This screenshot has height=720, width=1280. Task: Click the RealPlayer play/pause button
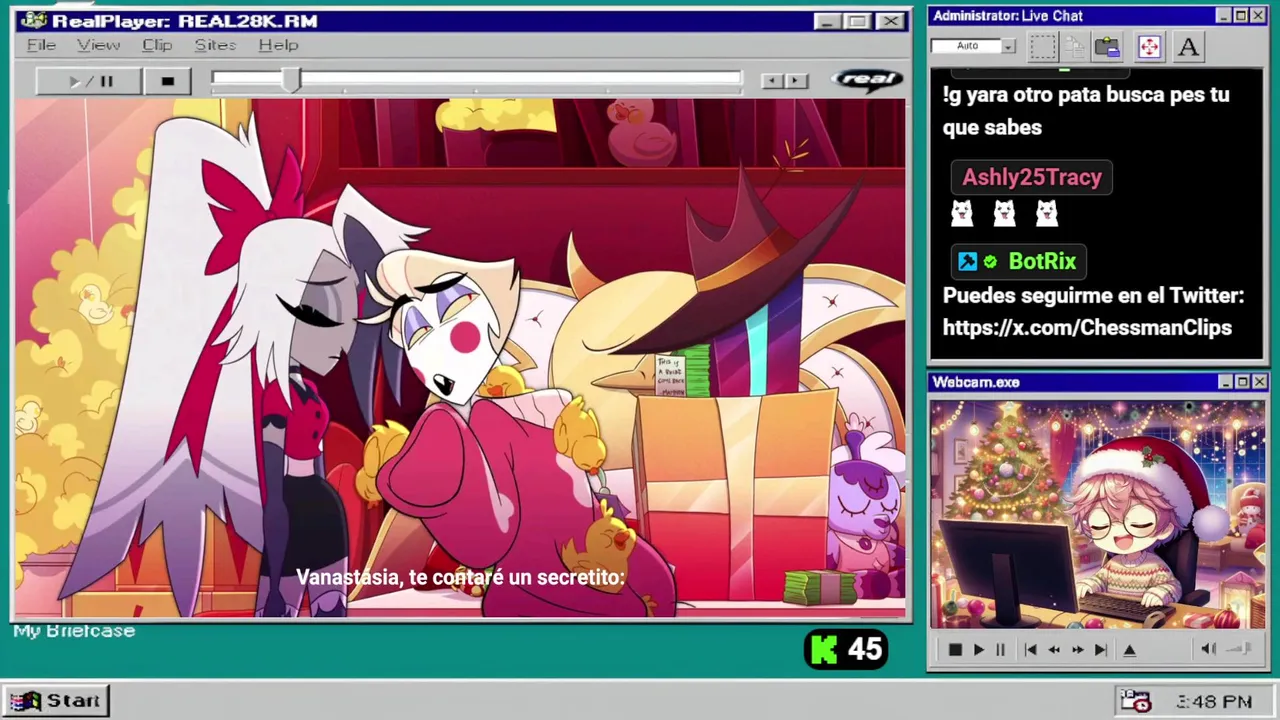click(x=89, y=81)
